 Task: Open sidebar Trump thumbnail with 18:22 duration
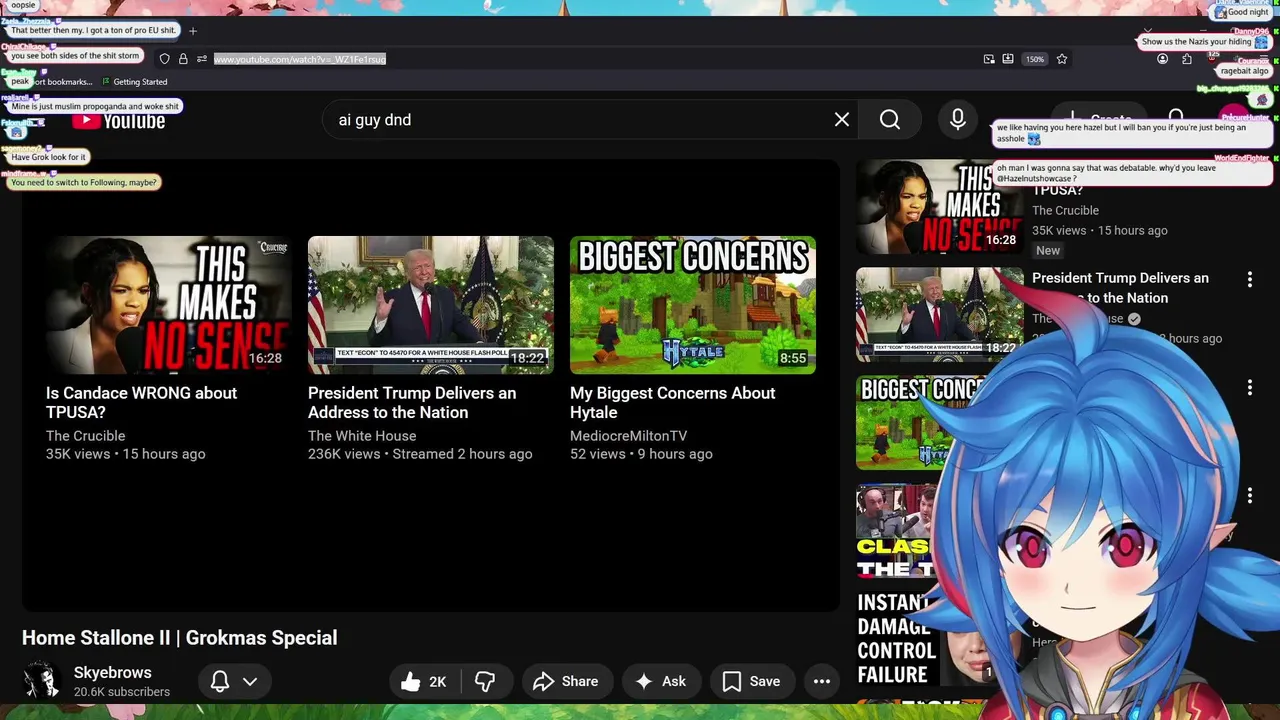[x=938, y=315]
